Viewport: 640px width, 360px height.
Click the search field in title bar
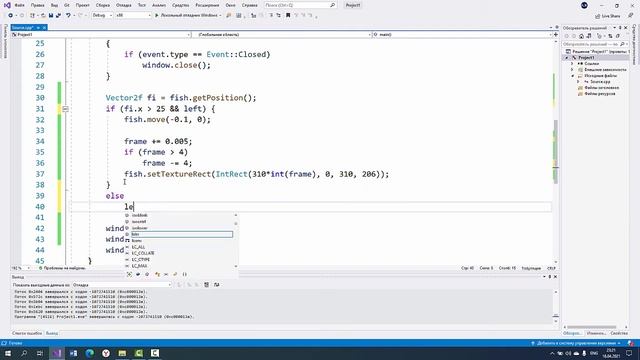300,5
